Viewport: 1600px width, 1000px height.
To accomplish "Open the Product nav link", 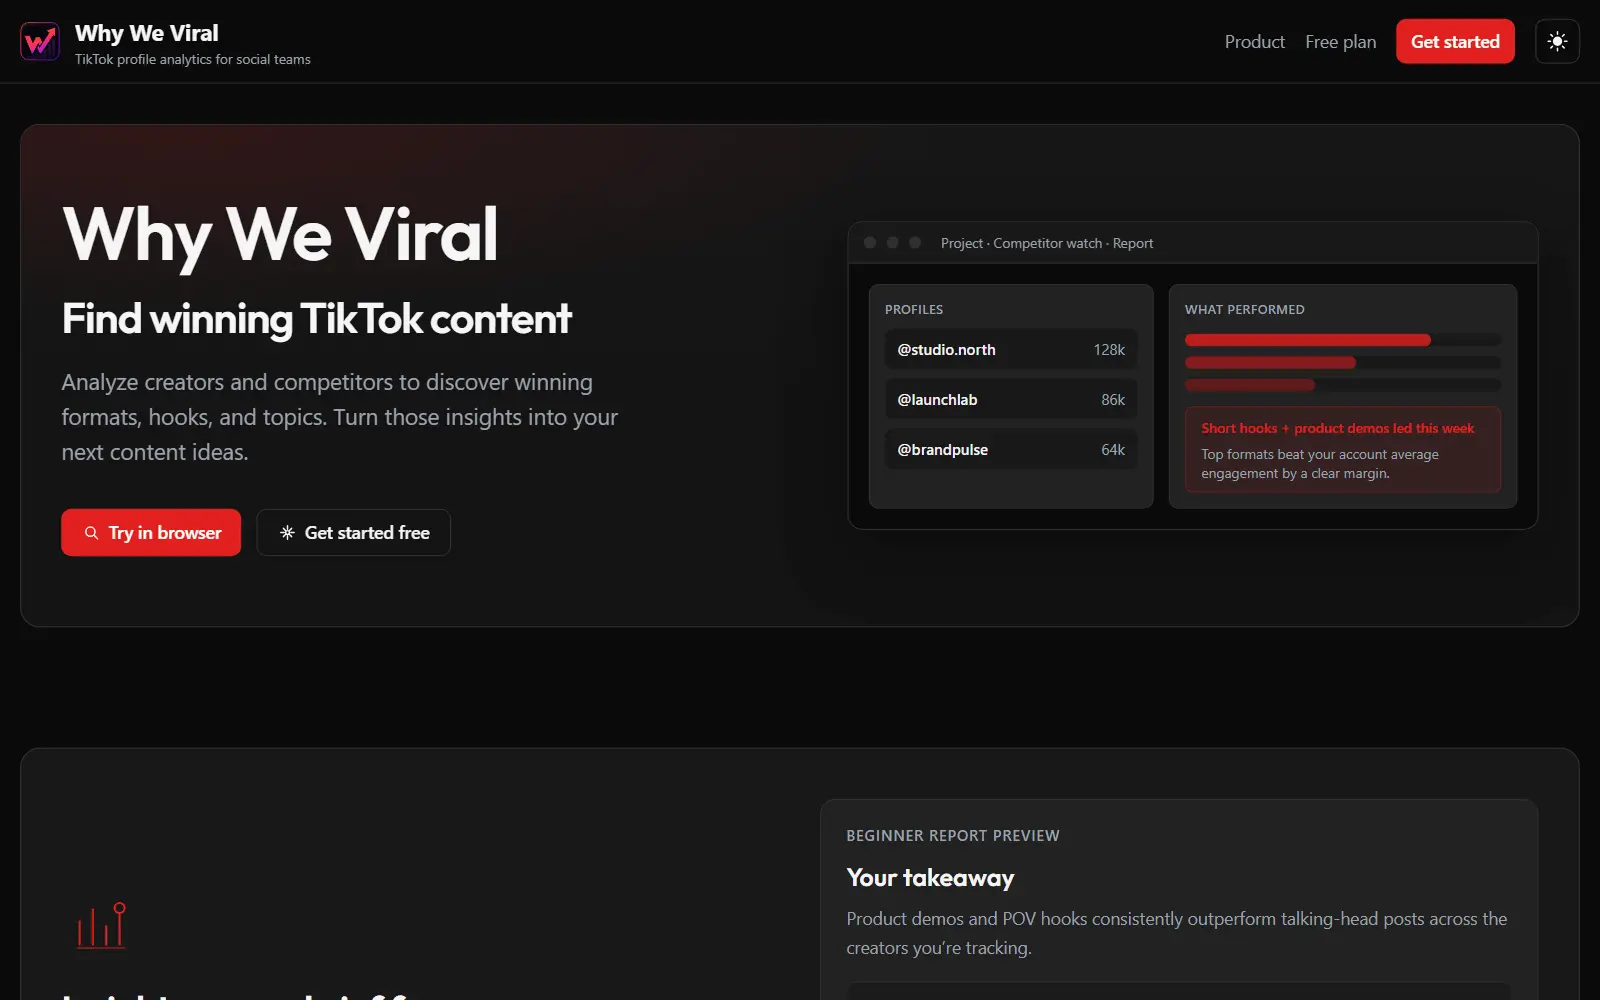I will 1254,41.
